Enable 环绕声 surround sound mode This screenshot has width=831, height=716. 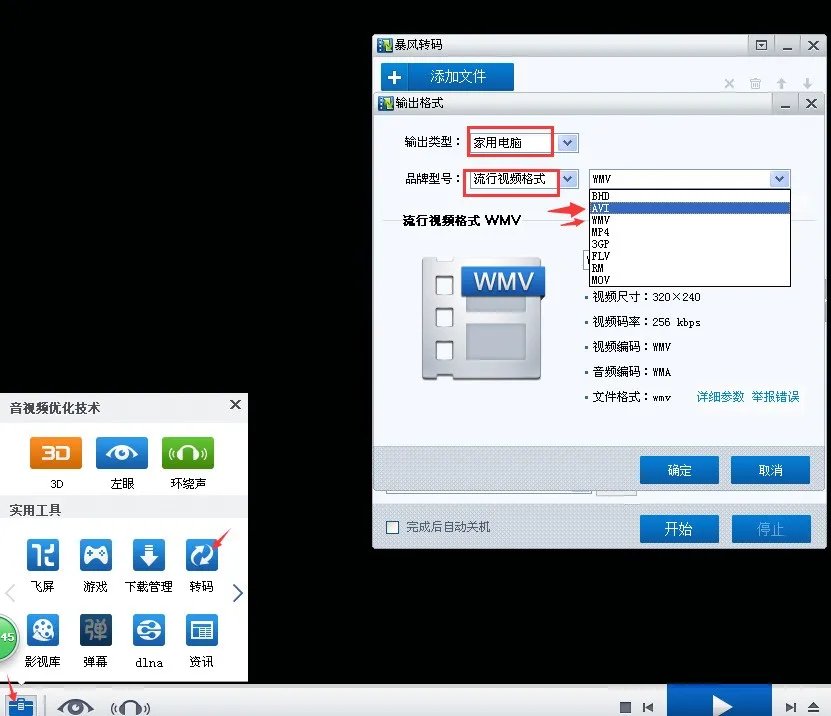point(187,453)
